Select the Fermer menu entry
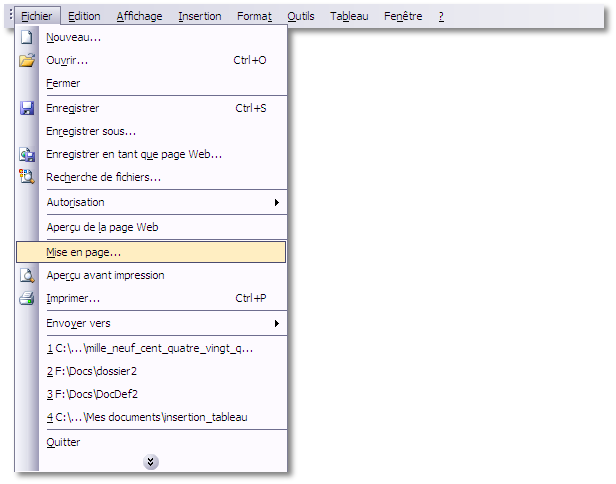Screen dimensions: 616x484 pyautogui.click(x=151, y=83)
